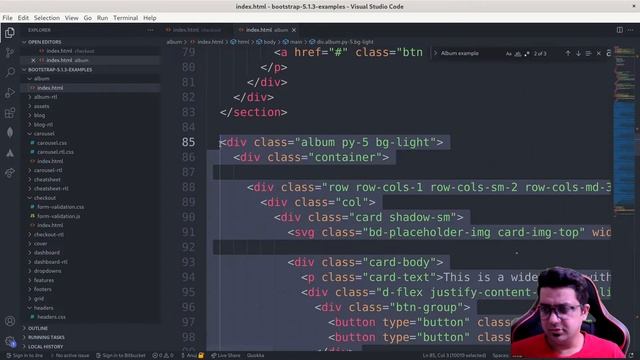
Task: Expand the Running Tasks section
Action: (x=46, y=338)
